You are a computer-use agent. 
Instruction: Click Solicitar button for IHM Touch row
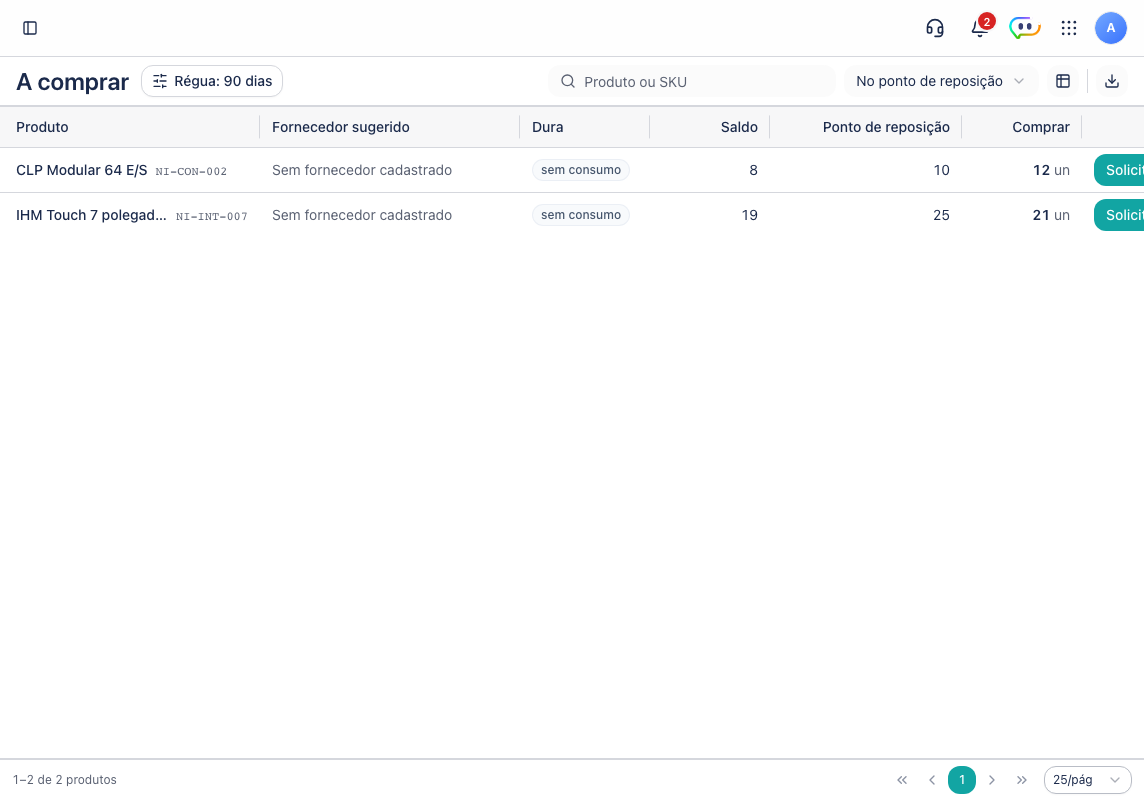coord(1119,215)
